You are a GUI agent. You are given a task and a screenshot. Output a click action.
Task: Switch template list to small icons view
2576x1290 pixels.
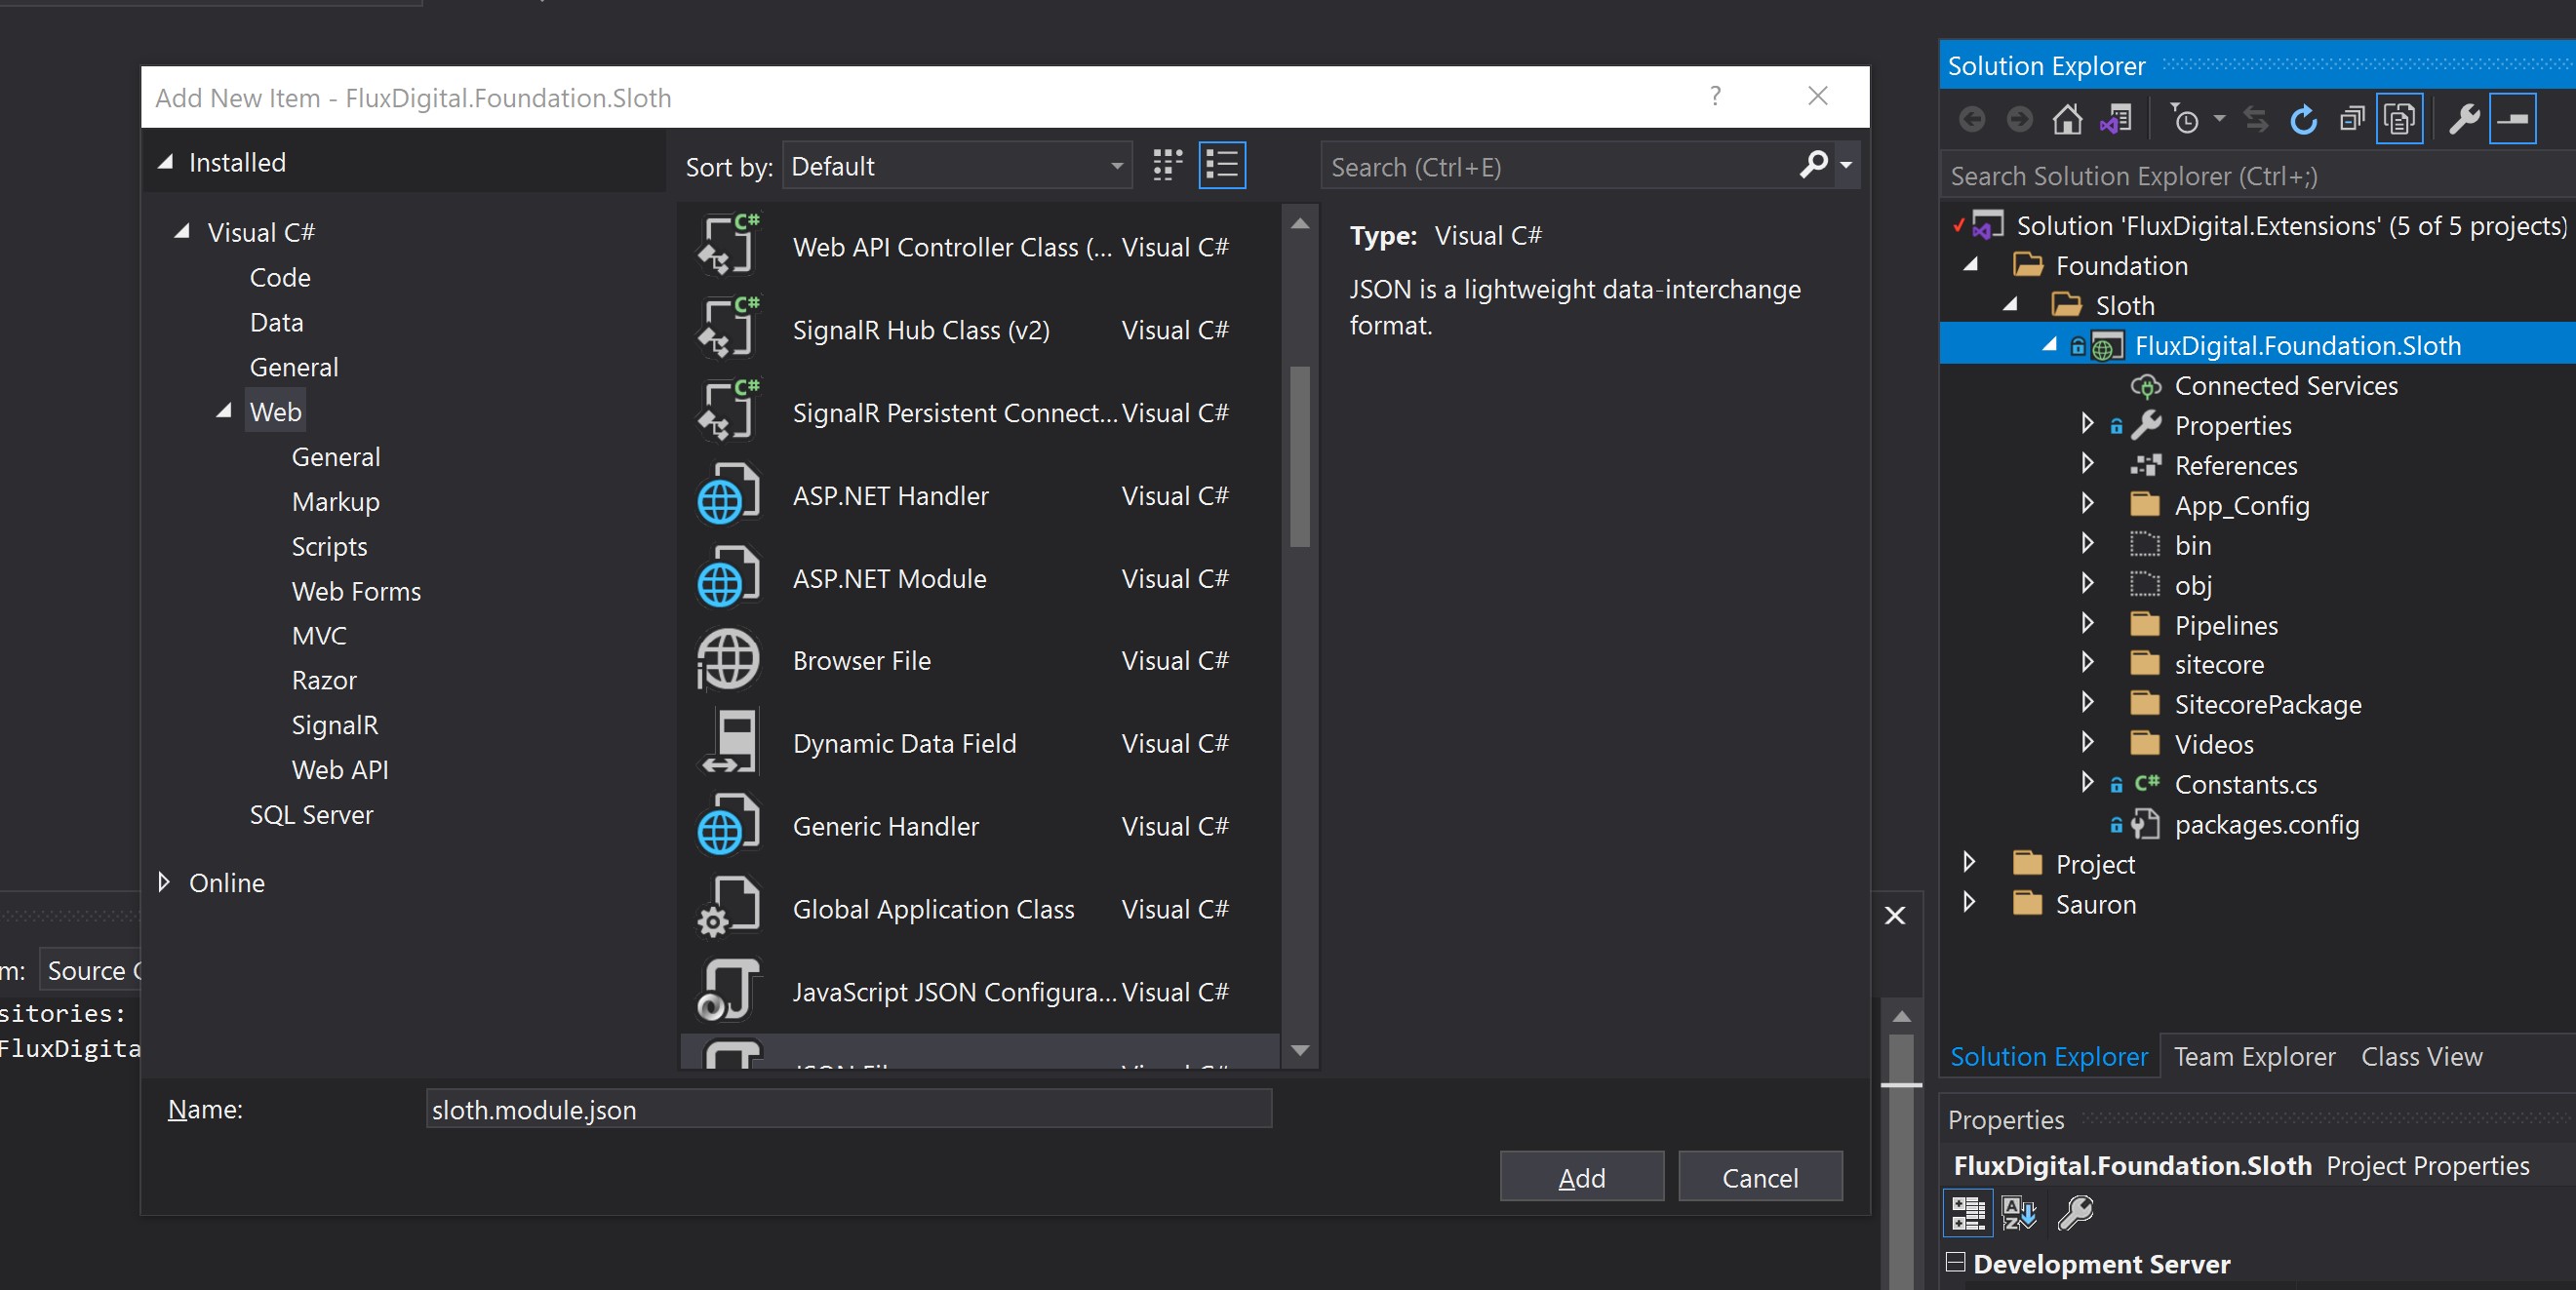coord(1167,165)
